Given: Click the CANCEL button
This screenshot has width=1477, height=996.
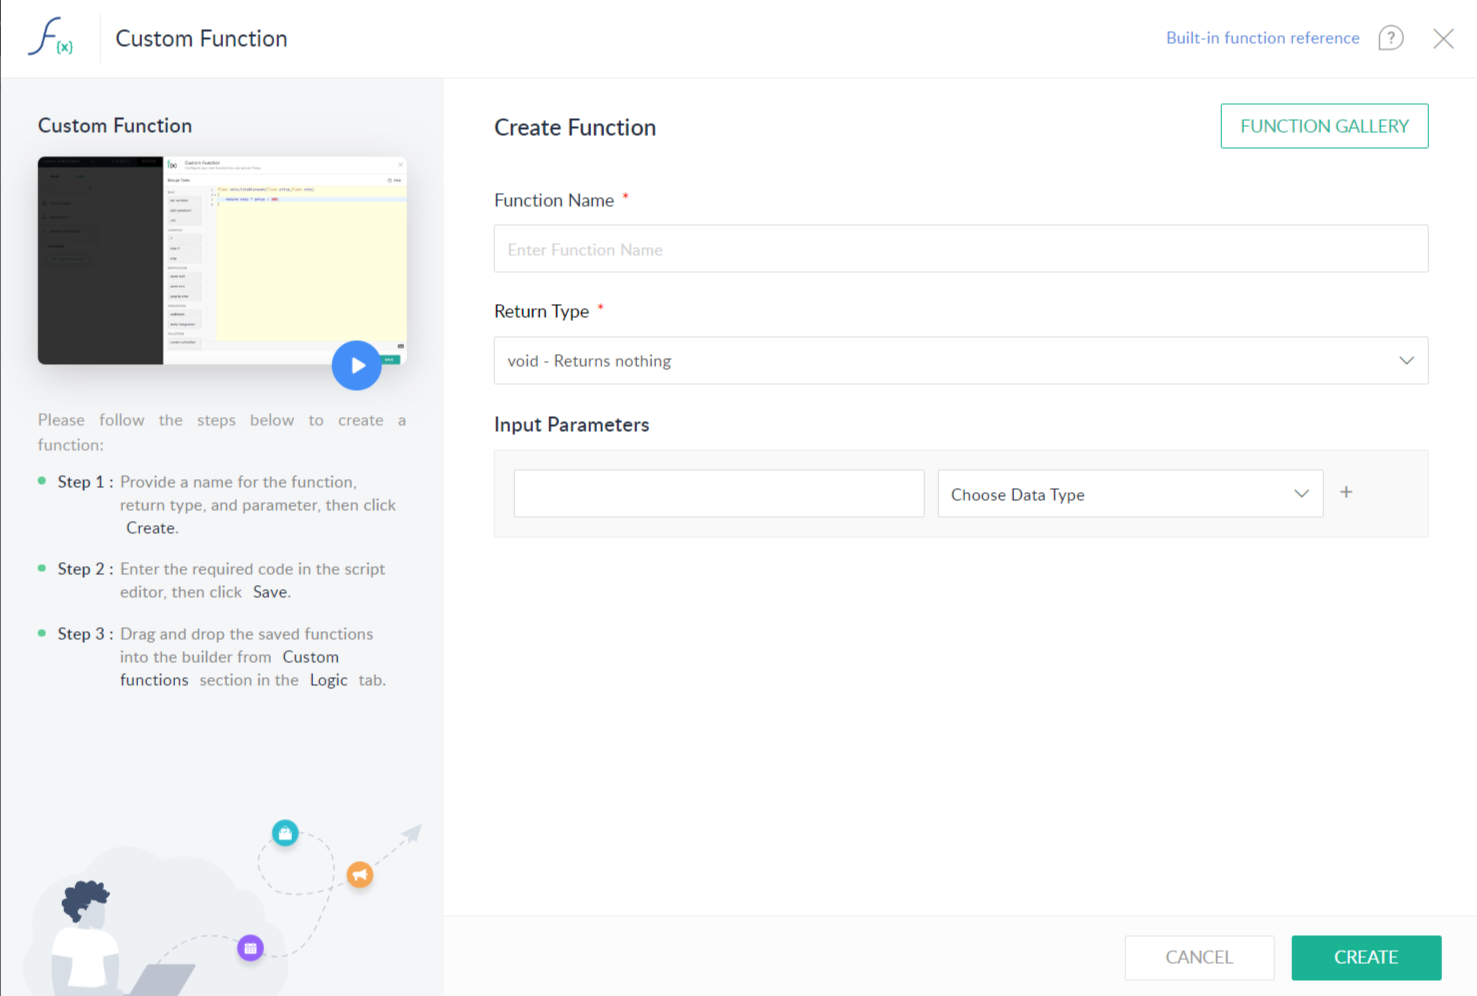Looking at the screenshot, I should pos(1199,957).
